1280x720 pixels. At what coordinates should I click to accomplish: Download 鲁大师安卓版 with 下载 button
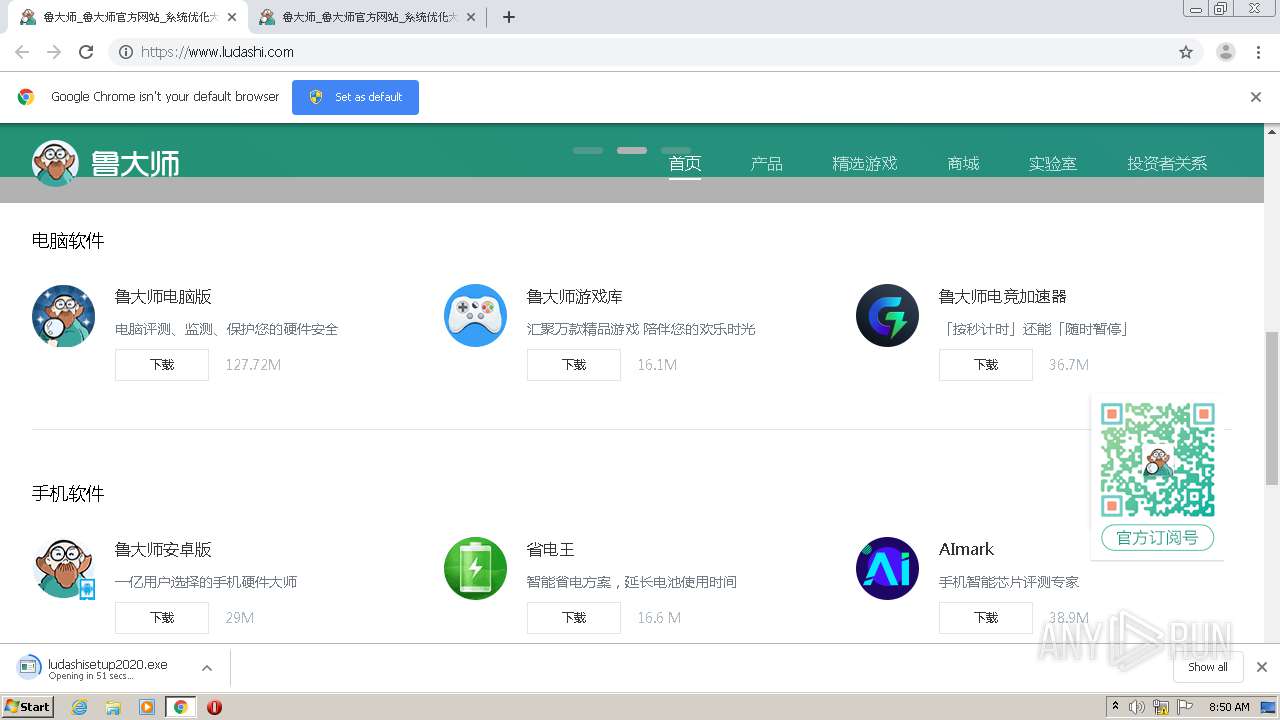coord(162,618)
